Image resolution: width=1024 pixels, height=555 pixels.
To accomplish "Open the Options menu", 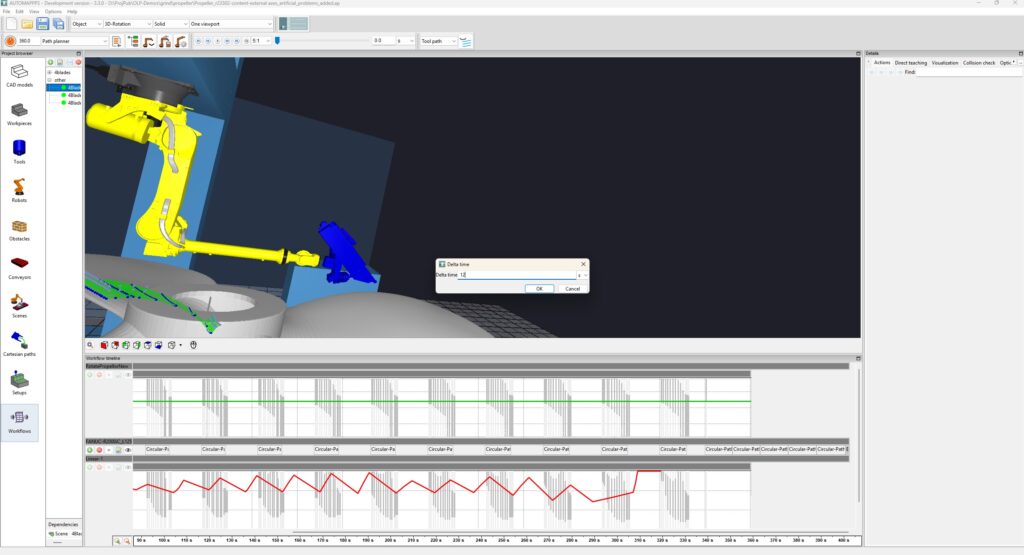I will [53, 12].
